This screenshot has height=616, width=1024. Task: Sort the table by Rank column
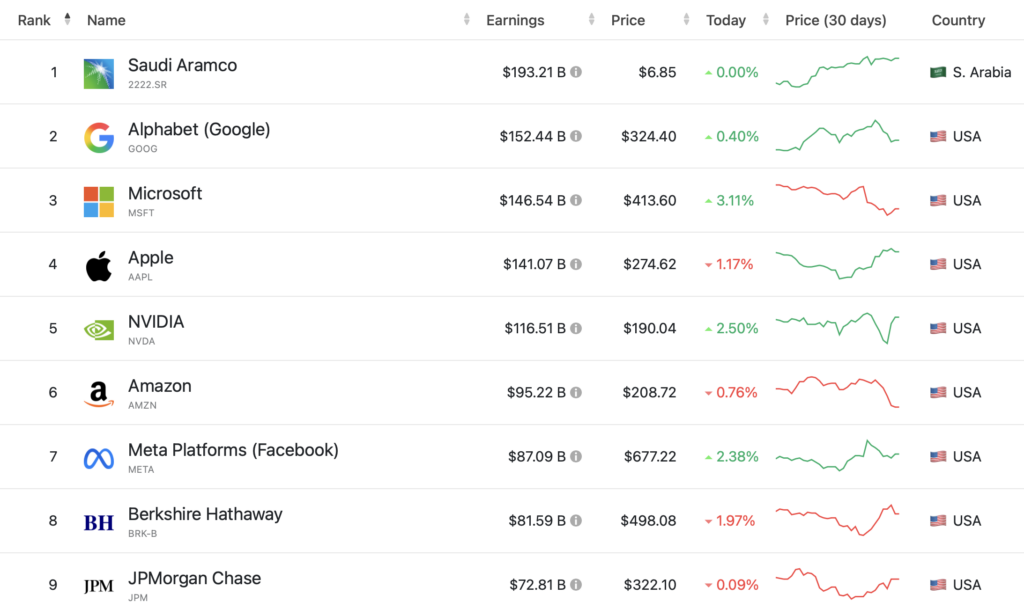click(x=34, y=20)
